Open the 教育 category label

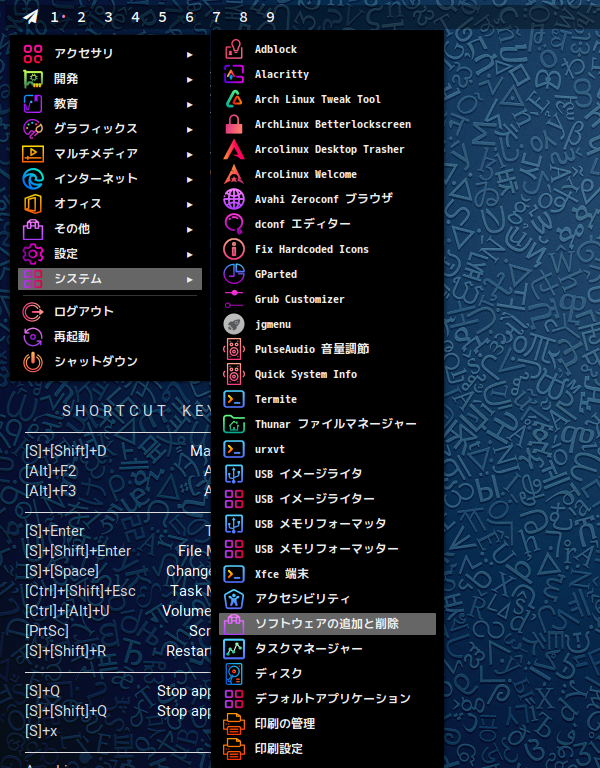[66, 104]
